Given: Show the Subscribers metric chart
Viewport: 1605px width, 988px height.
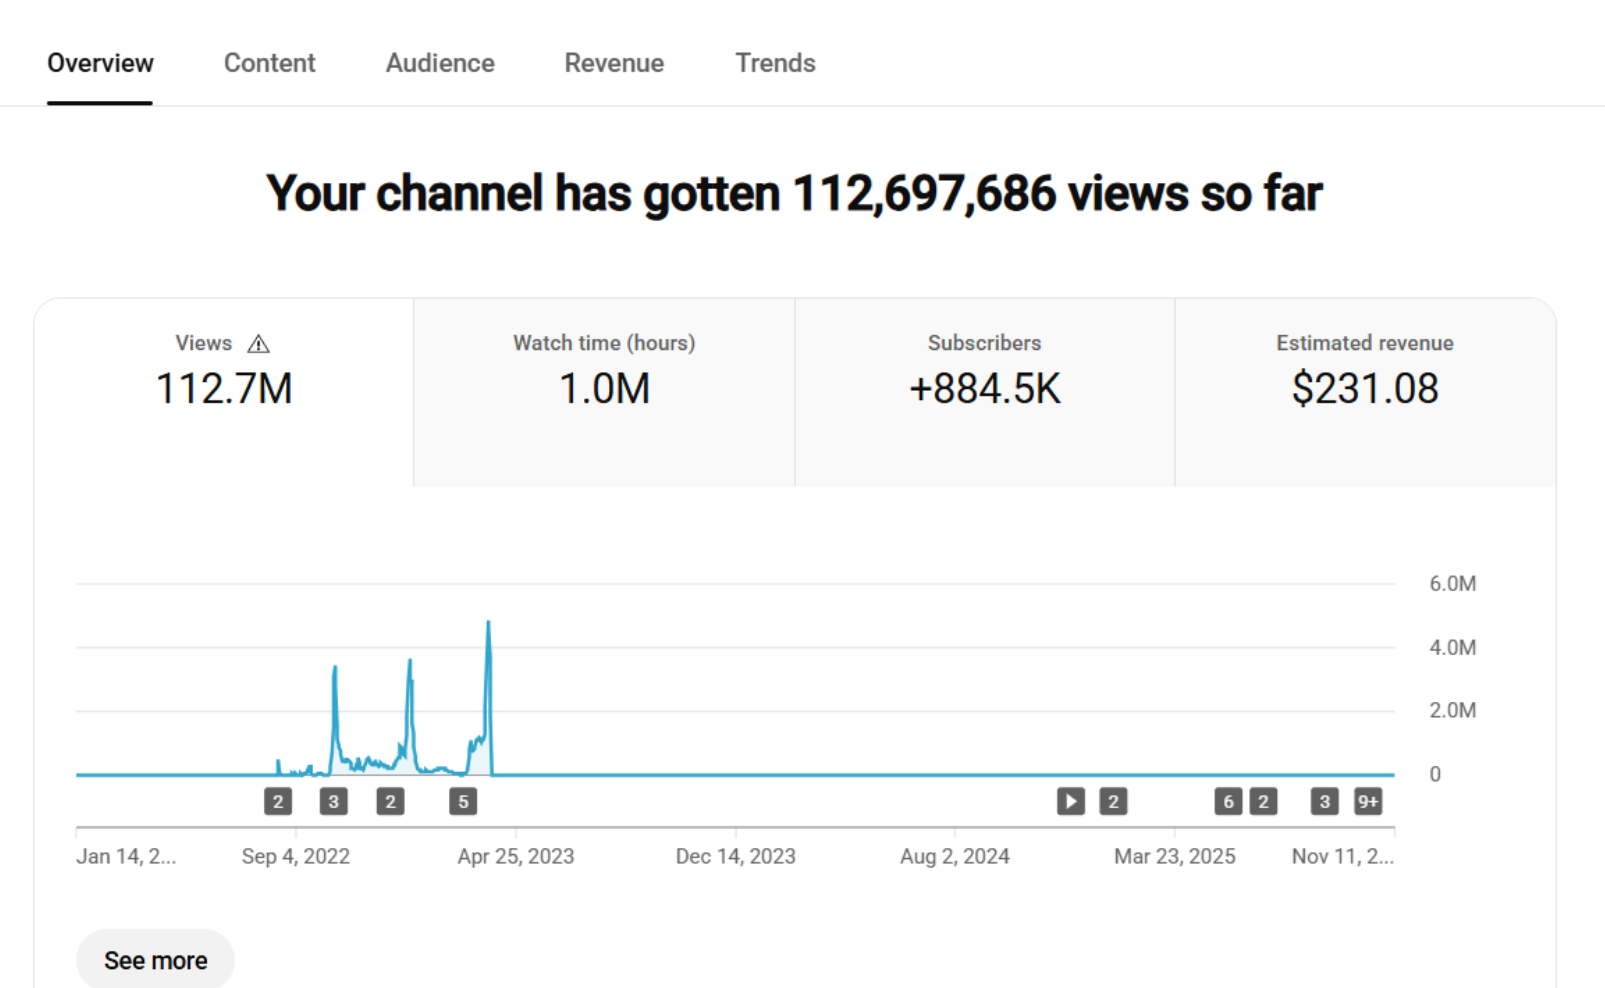Looking at the screenshot, I should pyautogui.click(x=984, y=391).
